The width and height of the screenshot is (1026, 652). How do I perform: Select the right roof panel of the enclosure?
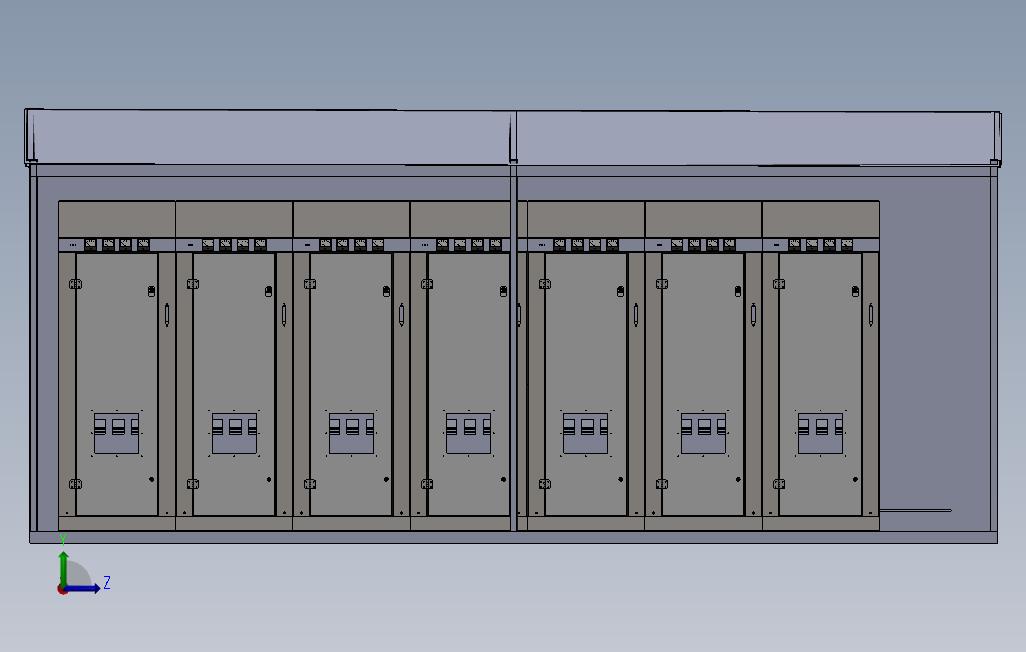click(x=758, y=137)
